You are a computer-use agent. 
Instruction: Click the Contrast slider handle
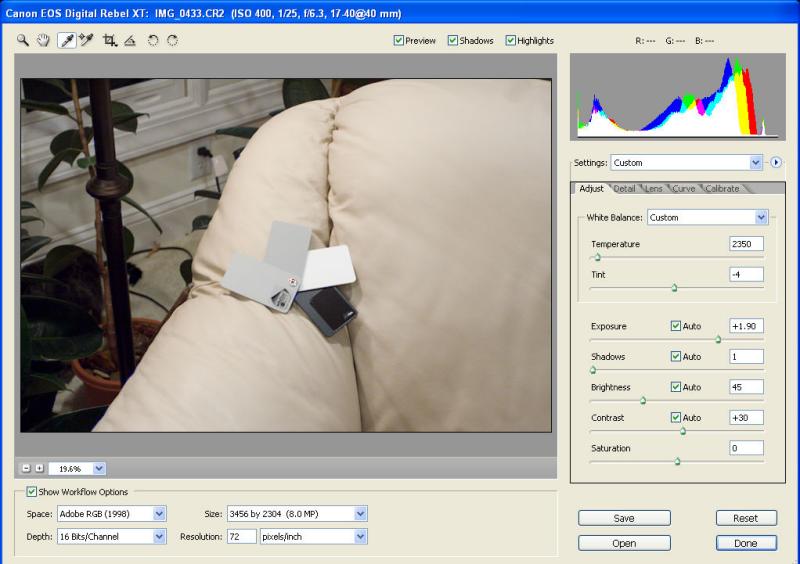[x=683, y=431]
